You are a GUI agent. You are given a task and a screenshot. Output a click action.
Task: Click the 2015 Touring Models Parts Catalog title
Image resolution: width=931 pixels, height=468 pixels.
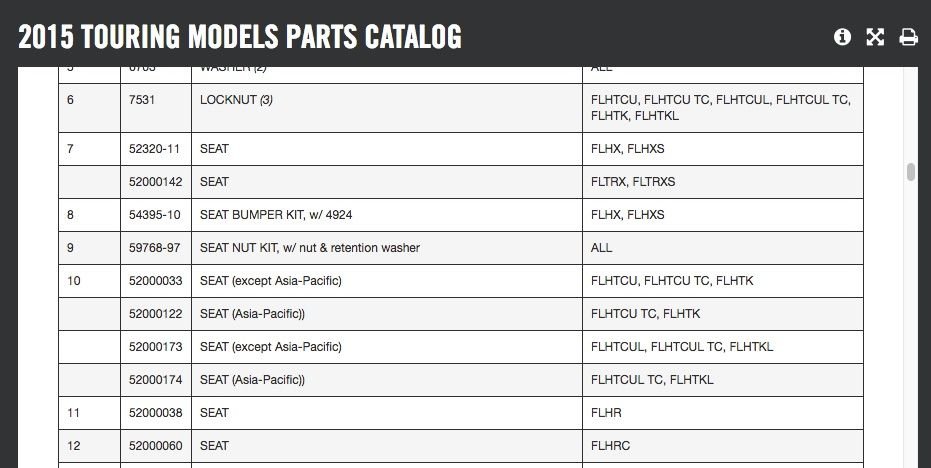click(240, 37)
